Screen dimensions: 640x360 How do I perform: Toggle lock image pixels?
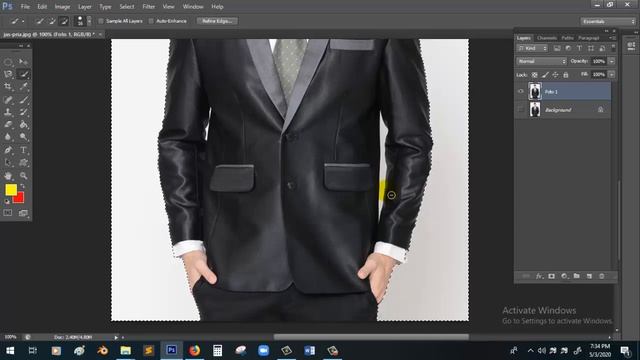point(545,75)
